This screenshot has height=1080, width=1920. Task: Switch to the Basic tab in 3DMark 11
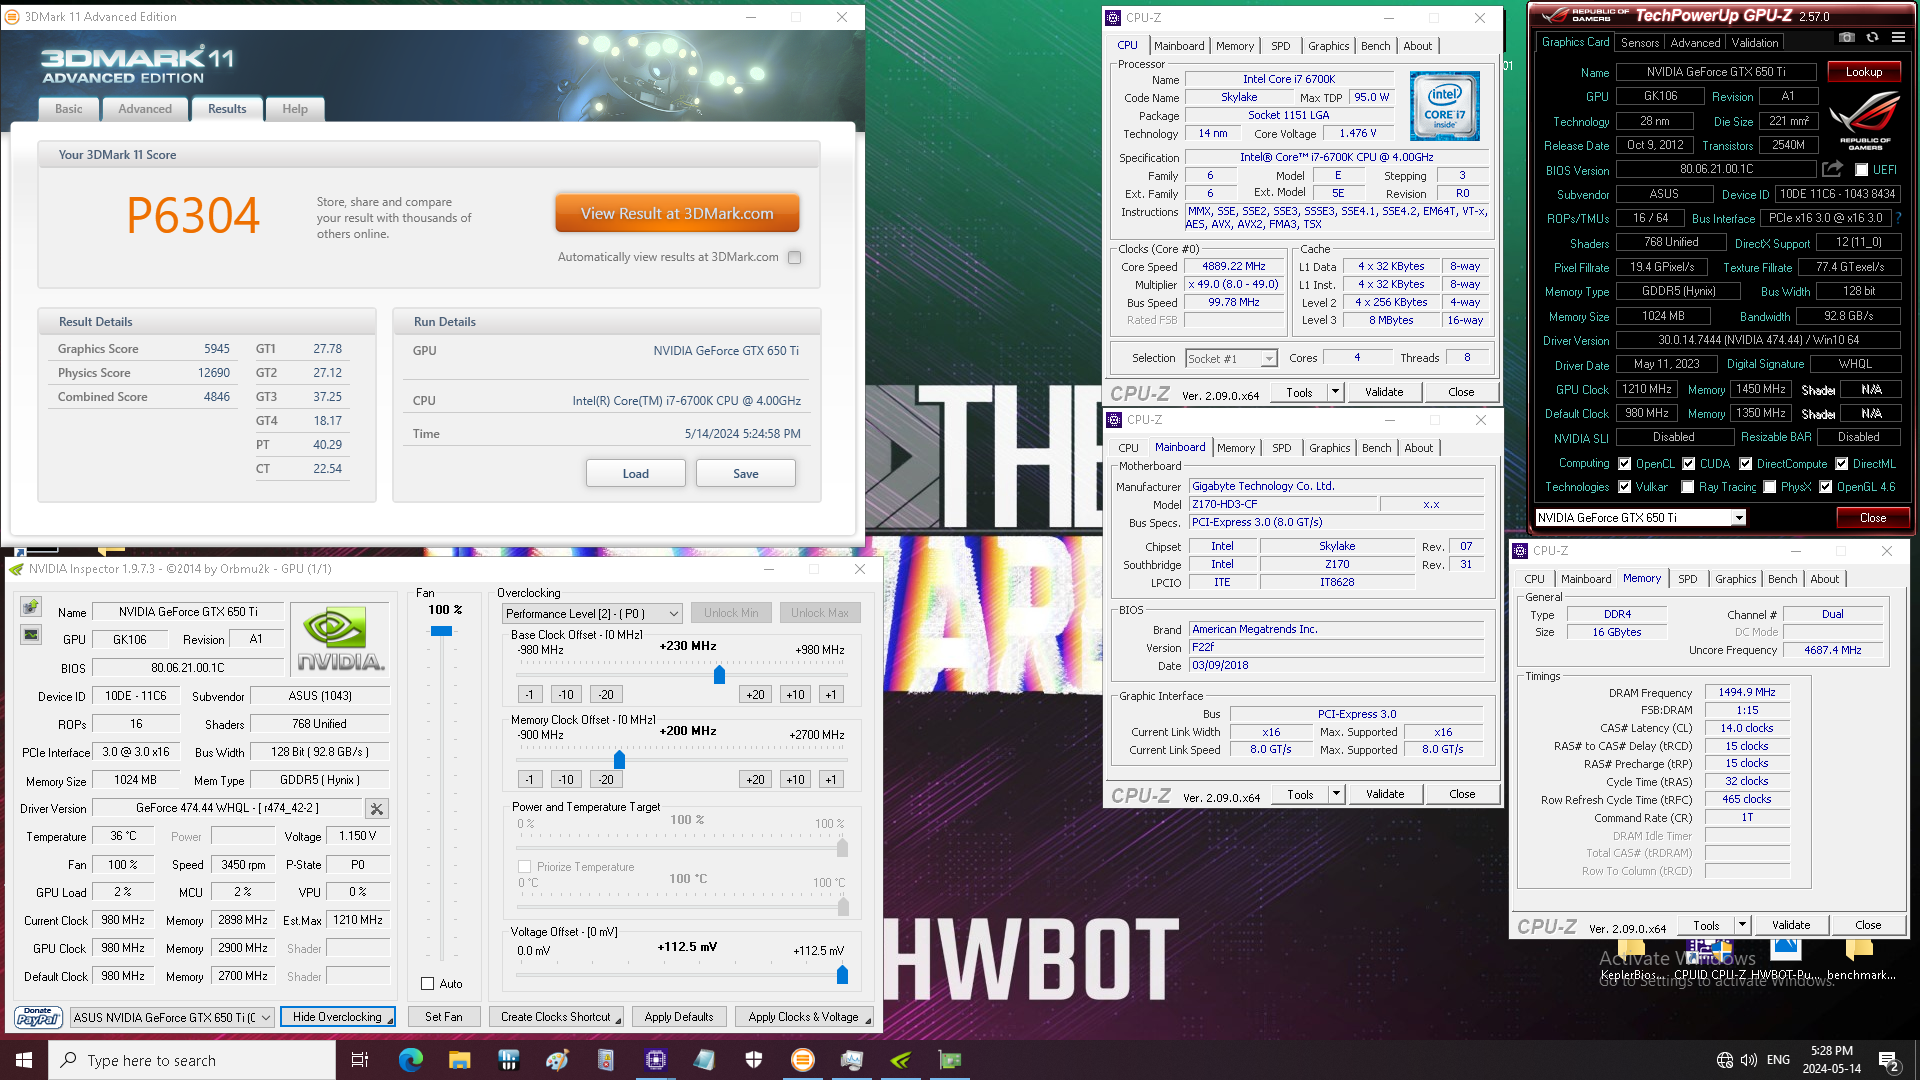tap(69, 109)
